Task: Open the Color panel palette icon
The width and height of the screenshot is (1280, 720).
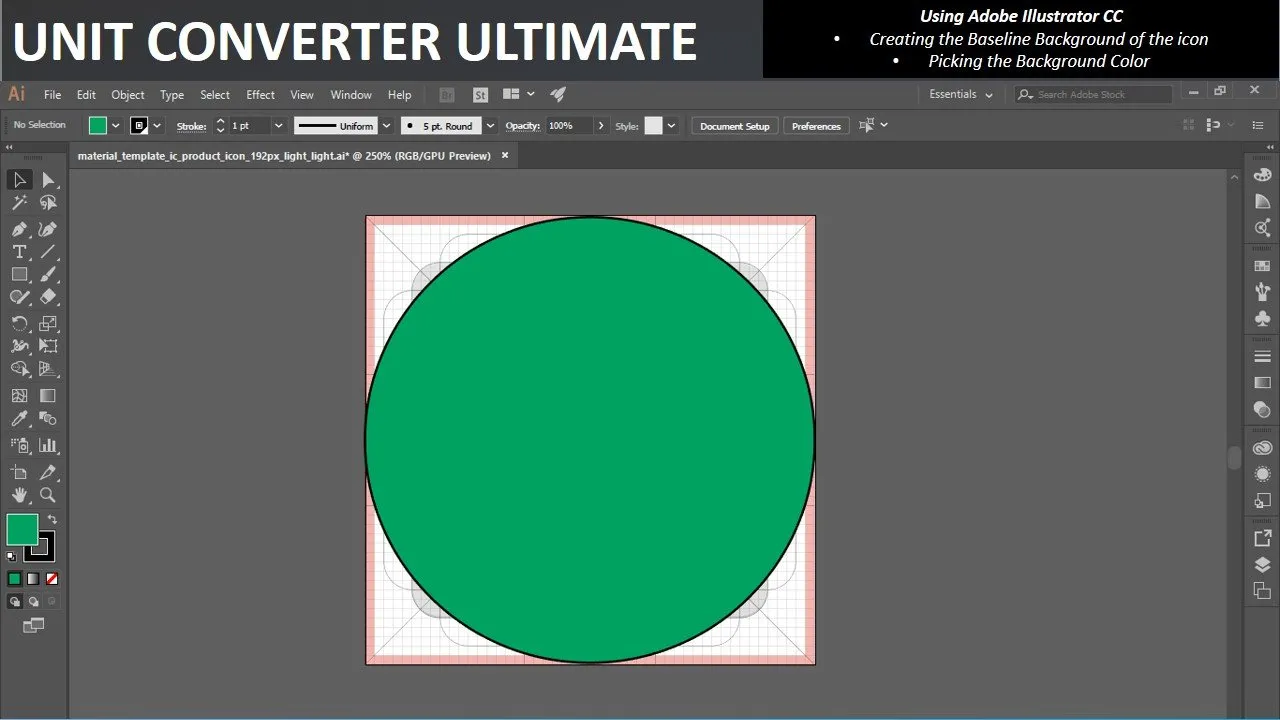Action: pyautogui.click(x=1262, y=176)
